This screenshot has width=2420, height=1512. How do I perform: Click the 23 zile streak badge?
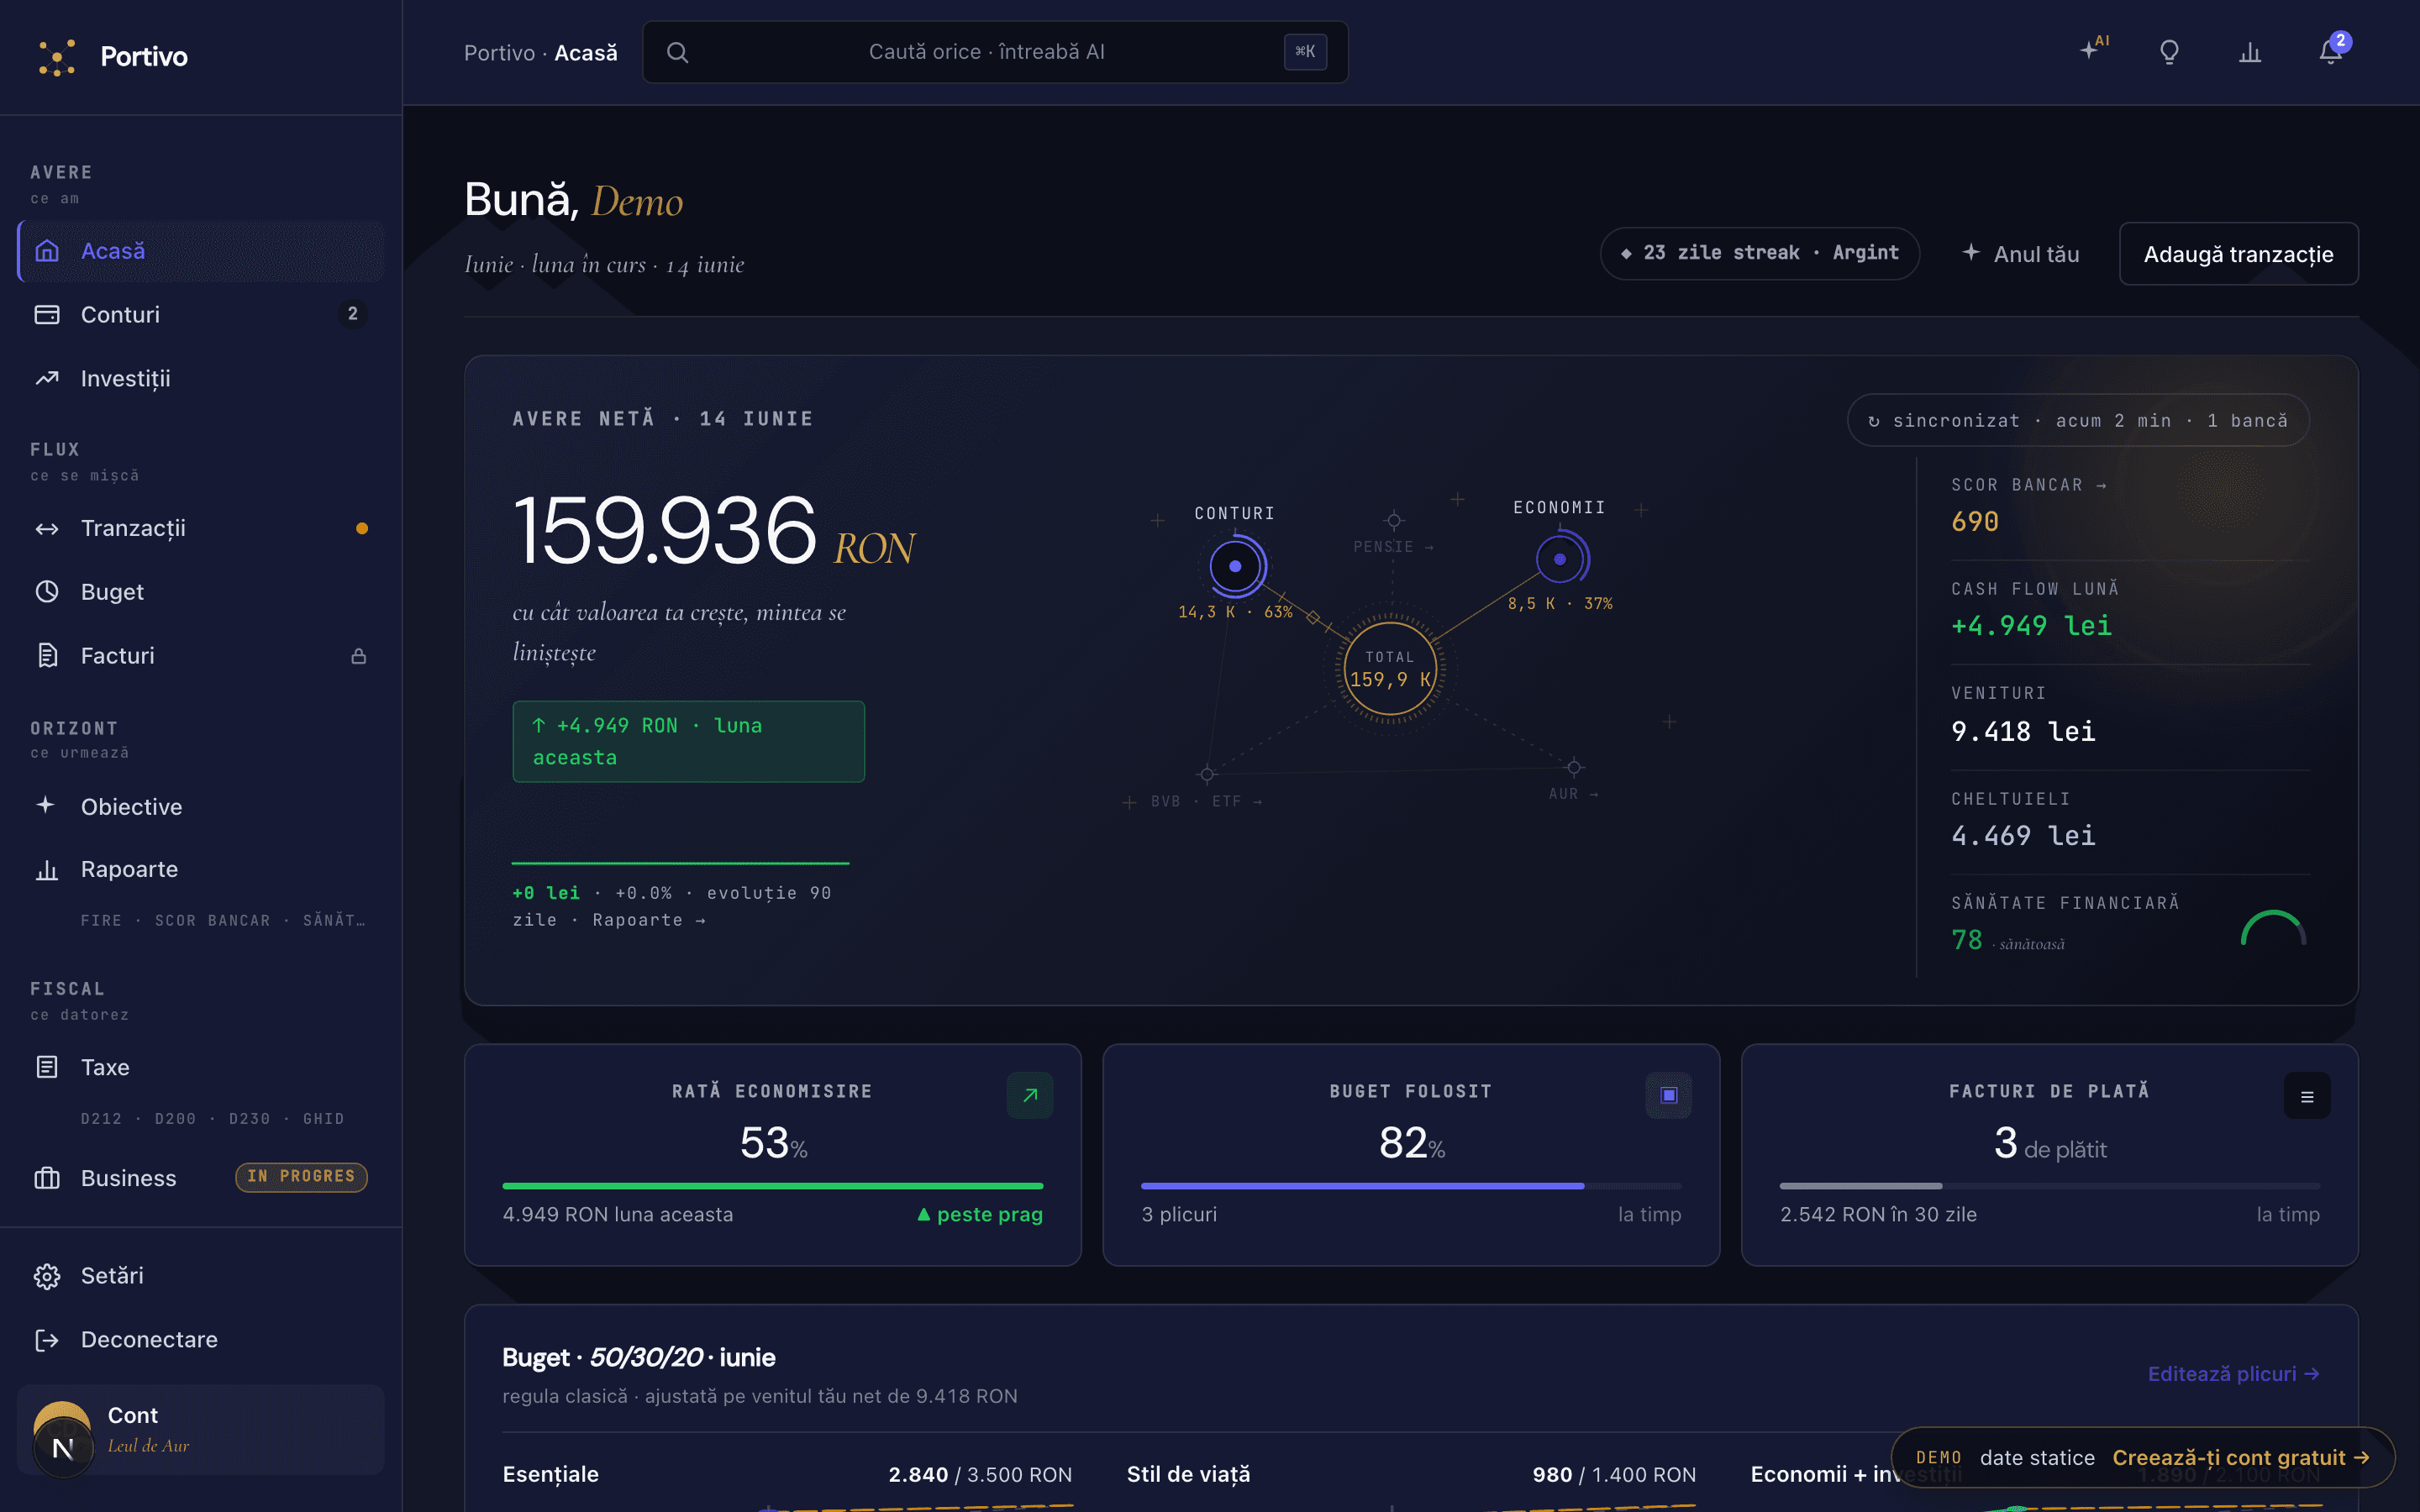pyautogui.click(x=1759, y=253)
